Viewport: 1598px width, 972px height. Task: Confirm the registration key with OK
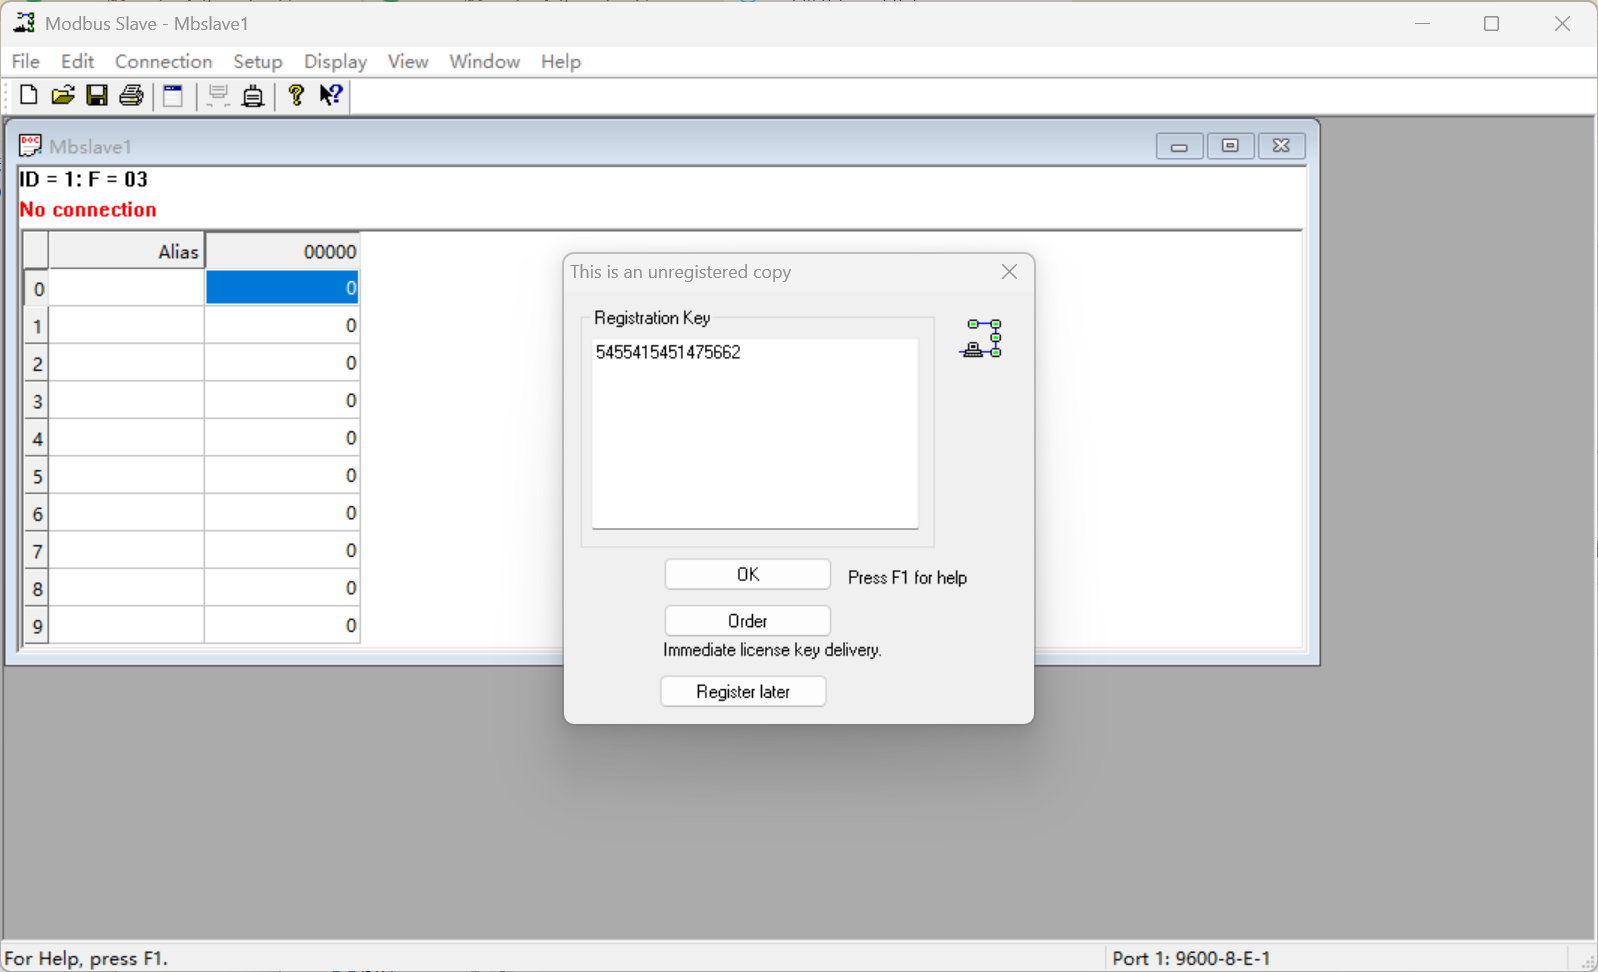pos(747,574)
